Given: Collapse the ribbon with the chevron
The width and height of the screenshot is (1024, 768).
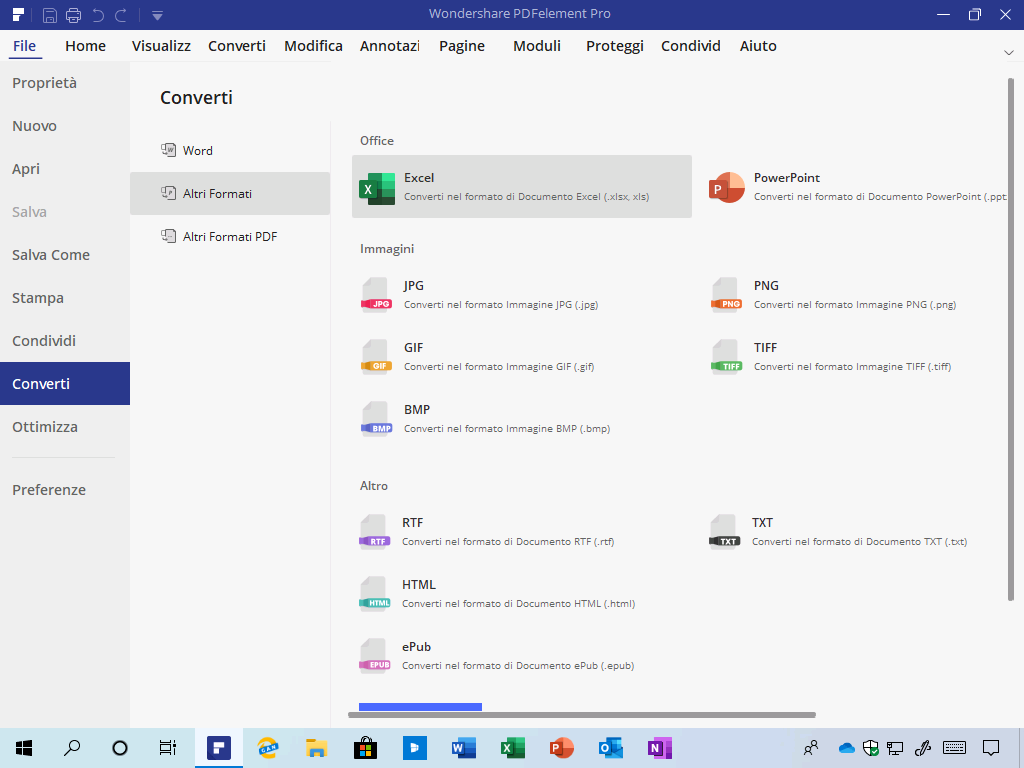Looking at the screenshot, I should [1008, 53].
